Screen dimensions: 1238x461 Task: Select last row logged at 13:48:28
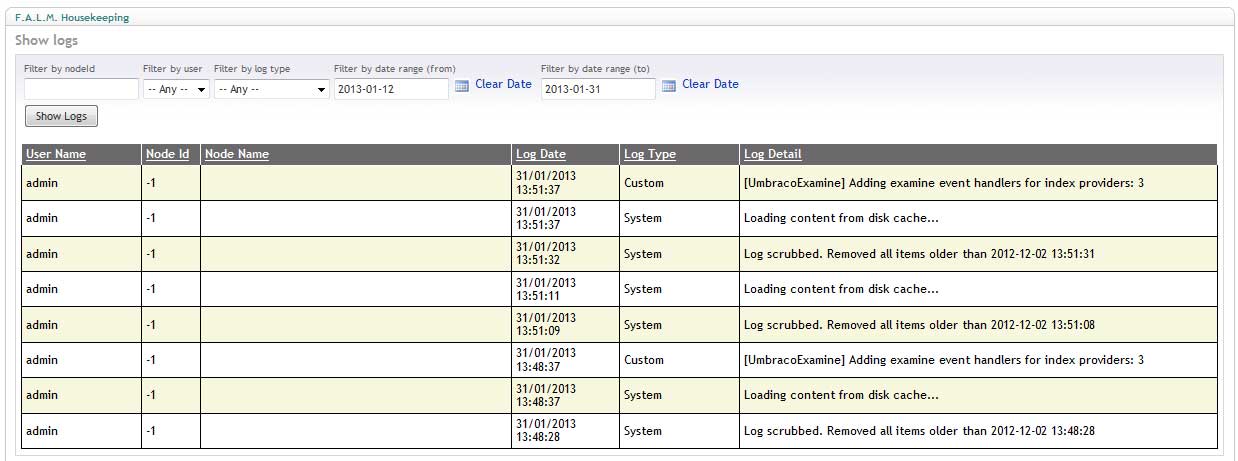point(620,431)
